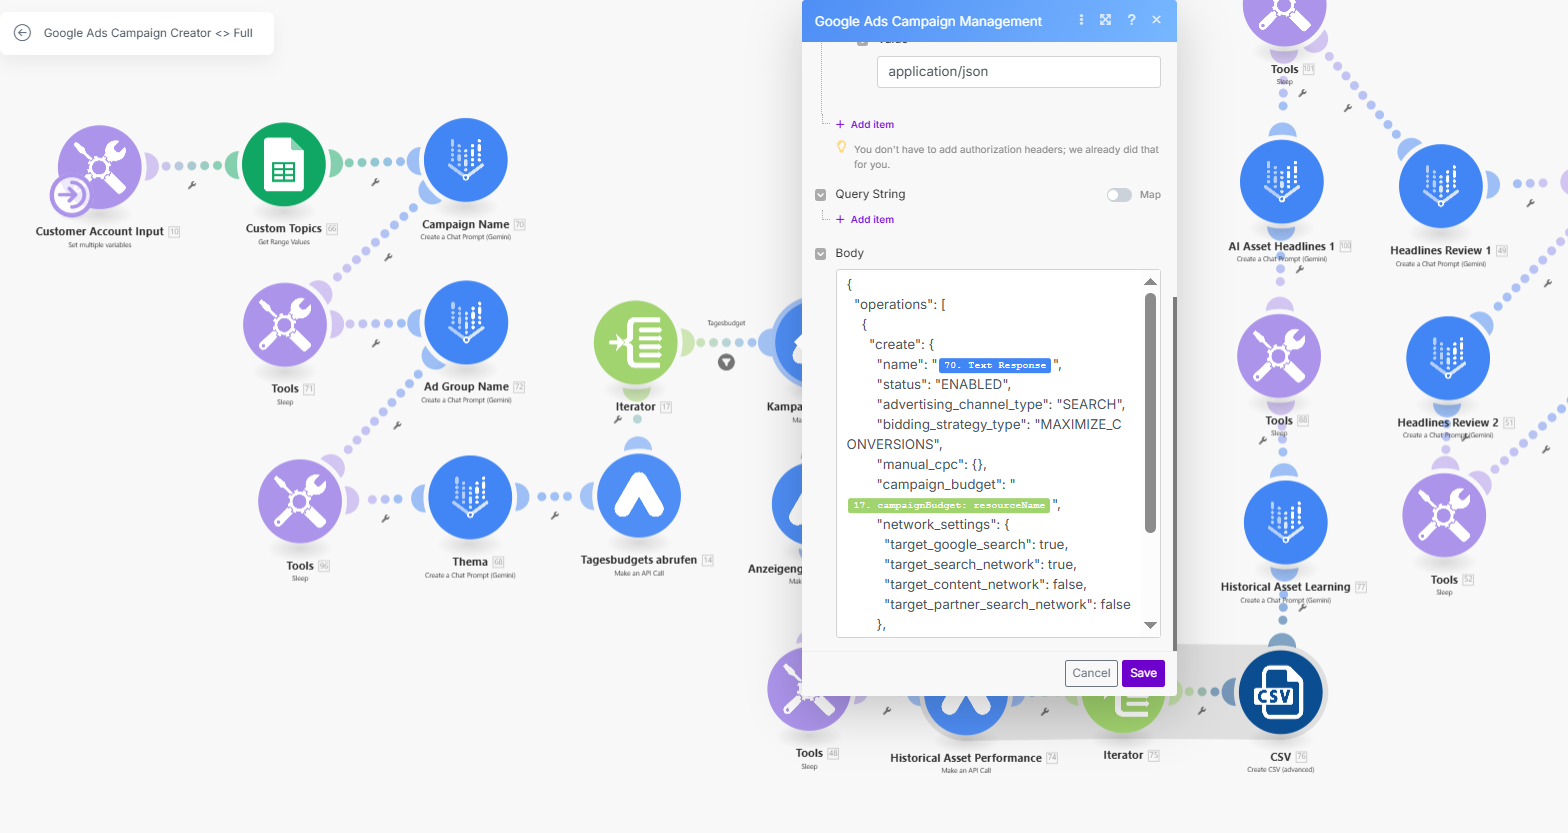The width and height of the screenshot is (1568, 833).
Task: Click the 'Custom Topics' label
Action: [x=284, y=229]
